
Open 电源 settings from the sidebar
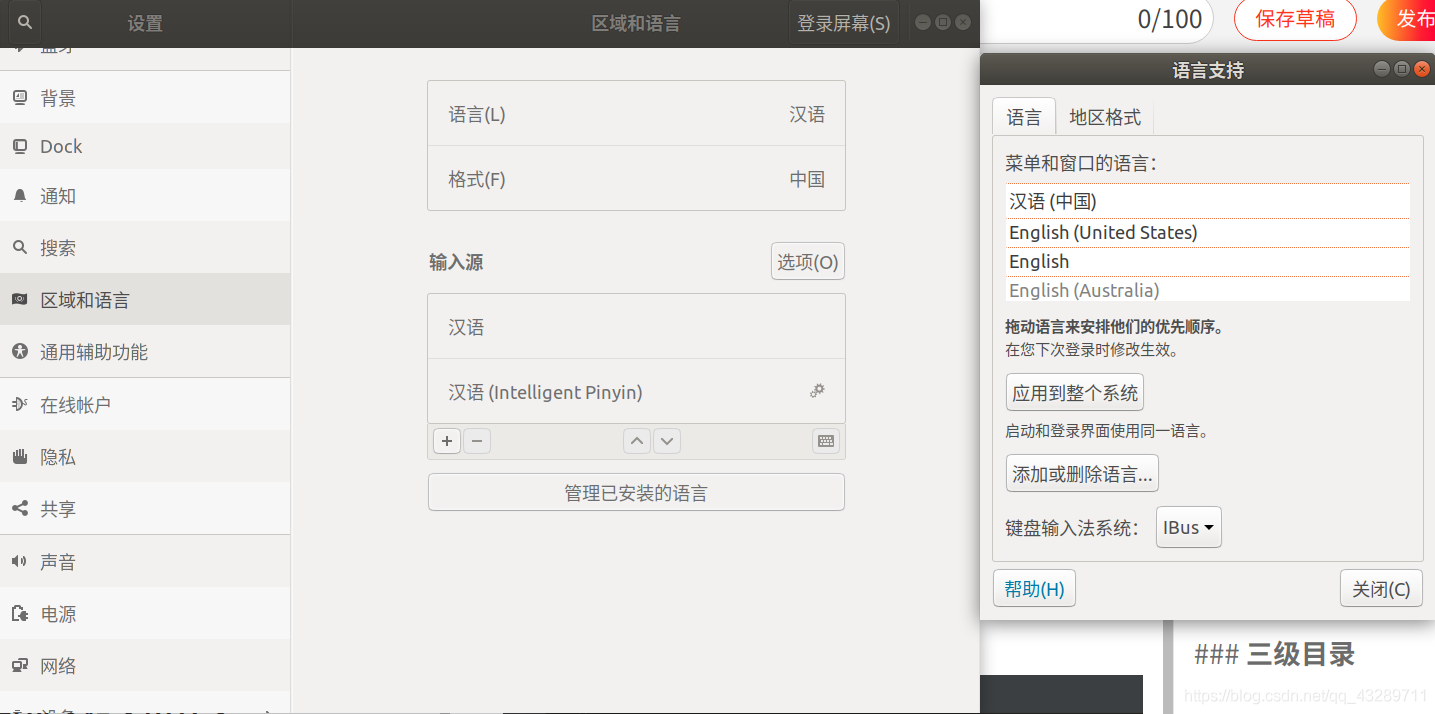58,613
